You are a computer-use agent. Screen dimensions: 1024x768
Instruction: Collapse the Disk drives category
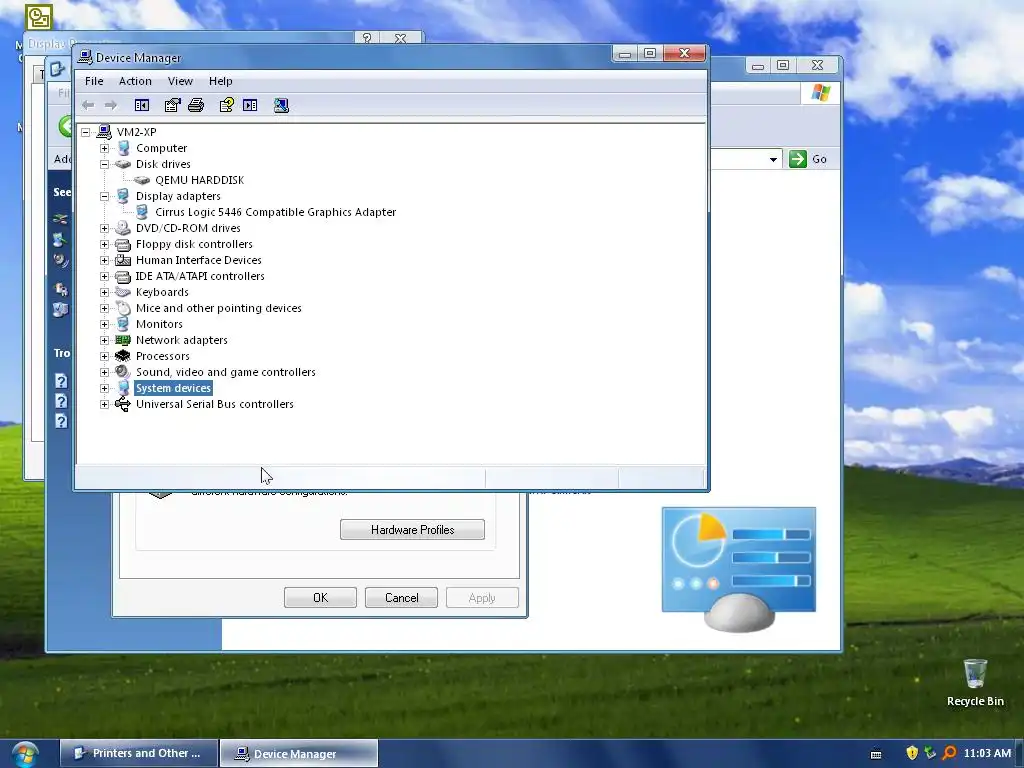pos(104,164)
